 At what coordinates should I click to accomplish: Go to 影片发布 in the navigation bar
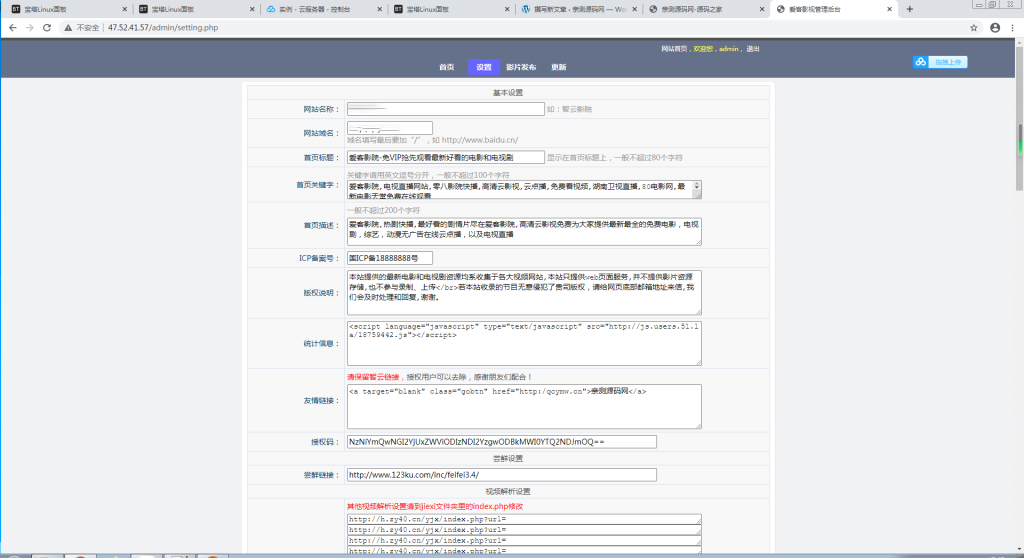pos(521,67)
